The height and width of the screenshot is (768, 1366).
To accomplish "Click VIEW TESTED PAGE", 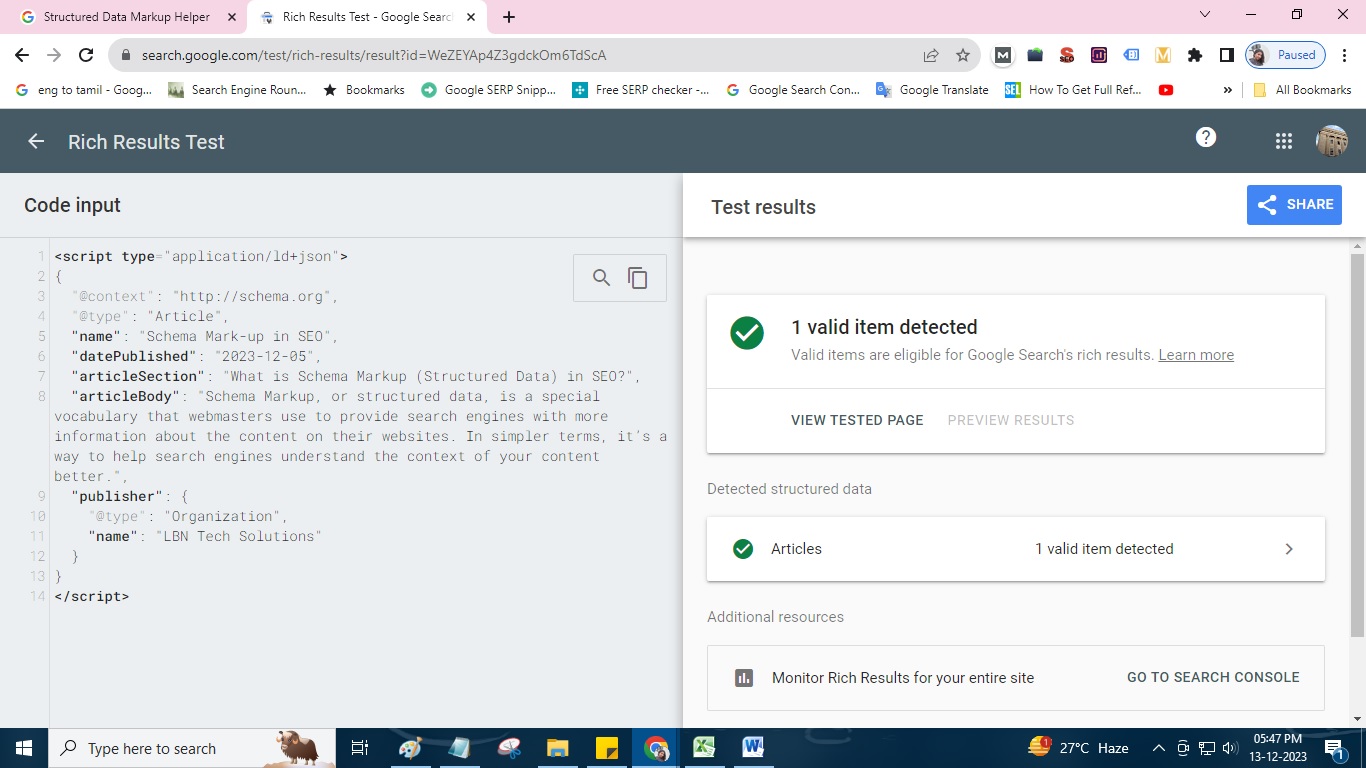I will [x=856, y=420].
